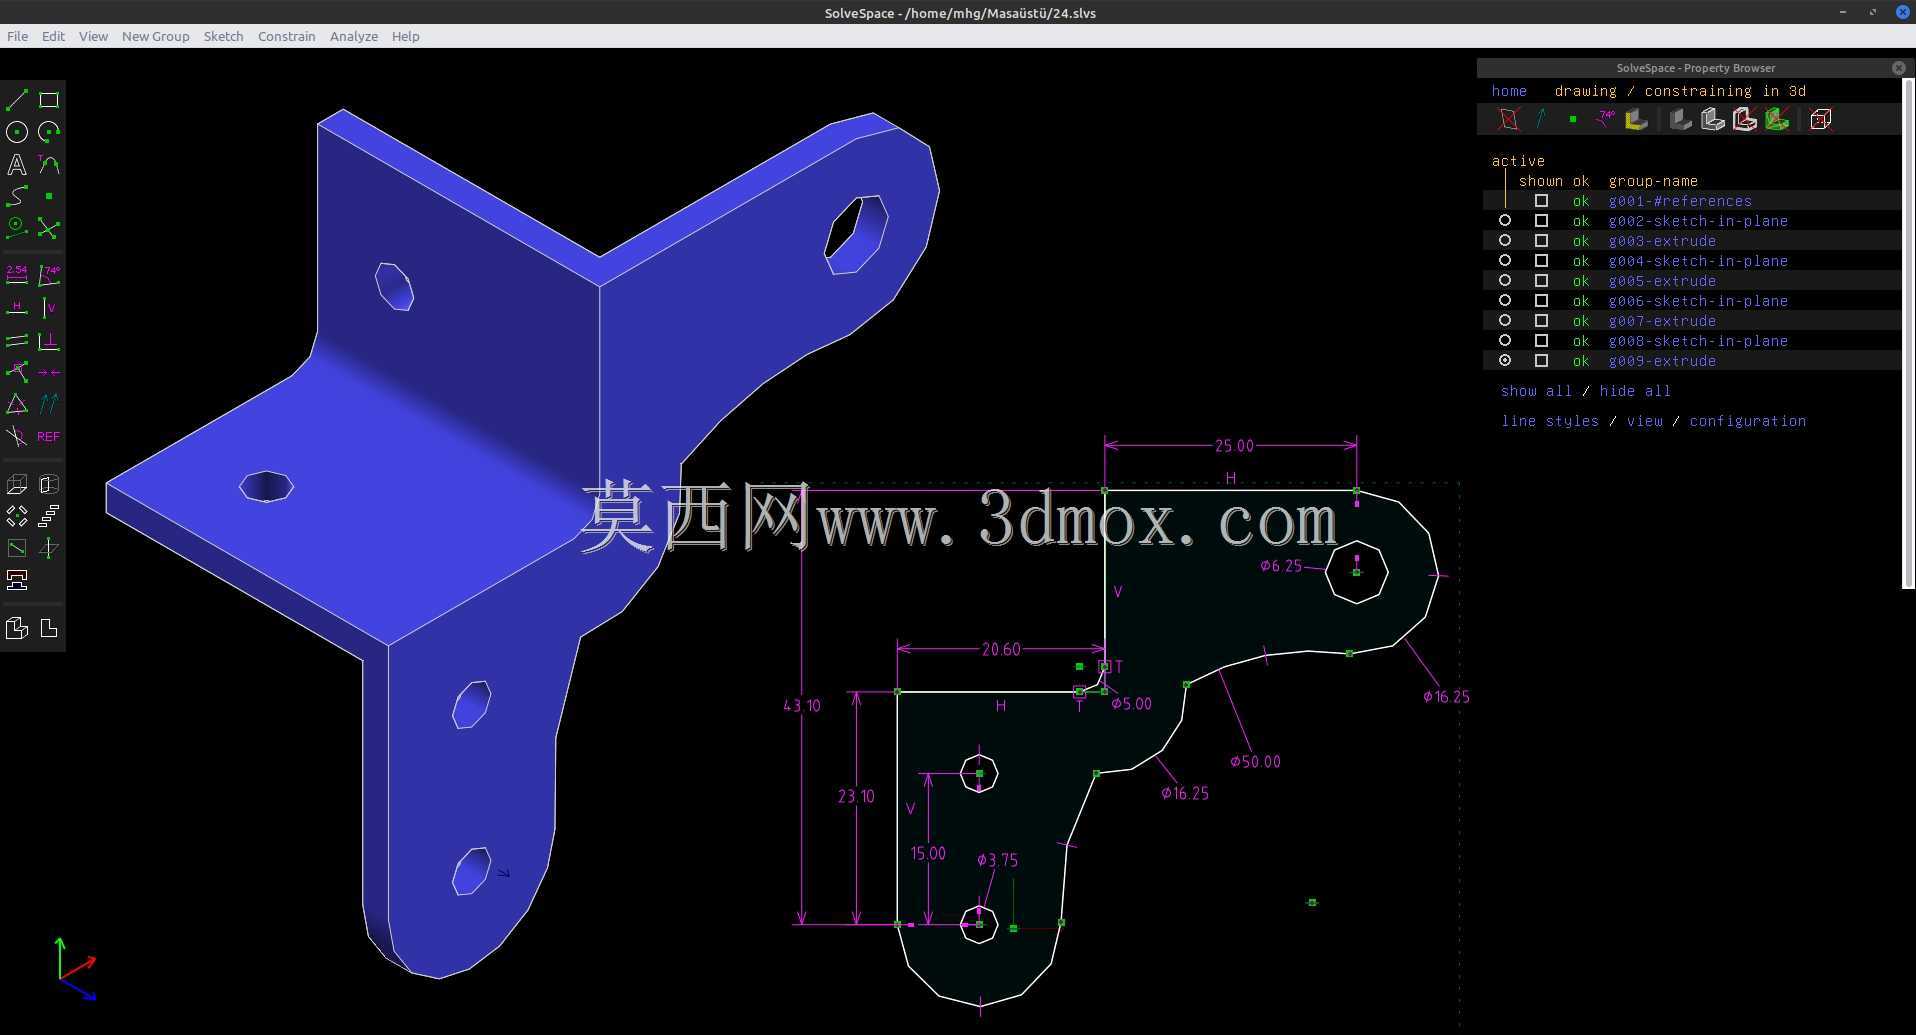Select the tangent arc at point tool
This screenshot has height=1035, width=1916.
coord(49,164)
